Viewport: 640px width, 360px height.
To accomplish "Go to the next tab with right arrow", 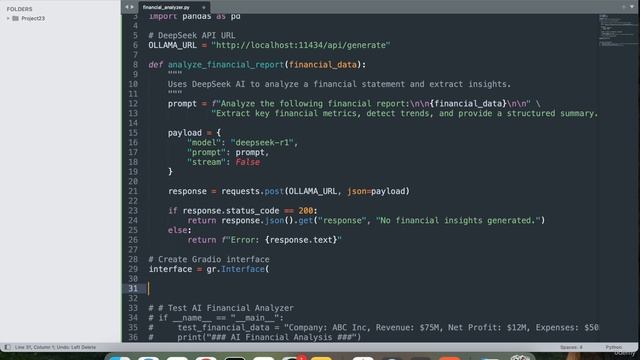I will [131, 7].
